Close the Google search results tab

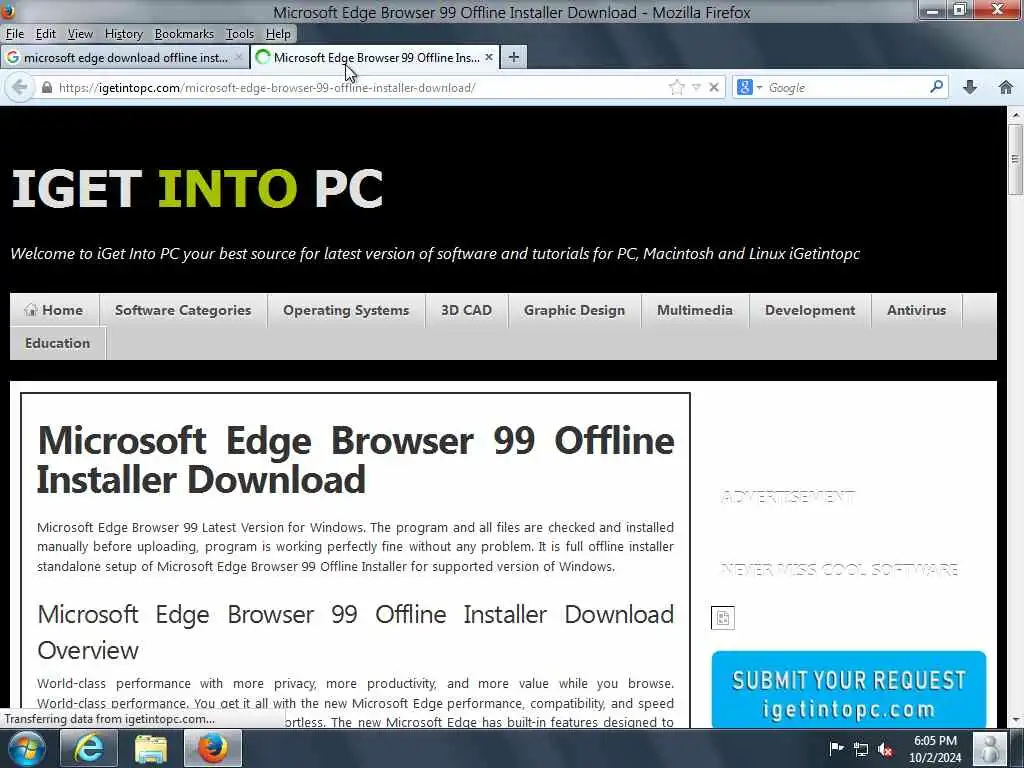(x=238, y=57)
